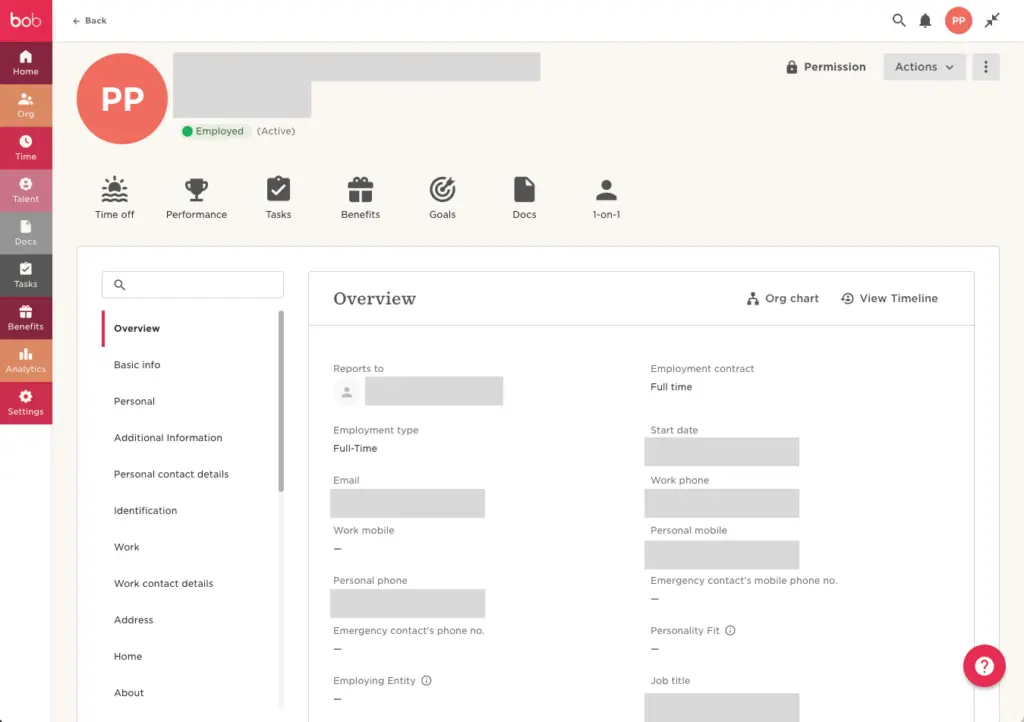Open the 1-on-1 shortcut
The width and height of the screenshot is (1024, 722).
point(606,197)
